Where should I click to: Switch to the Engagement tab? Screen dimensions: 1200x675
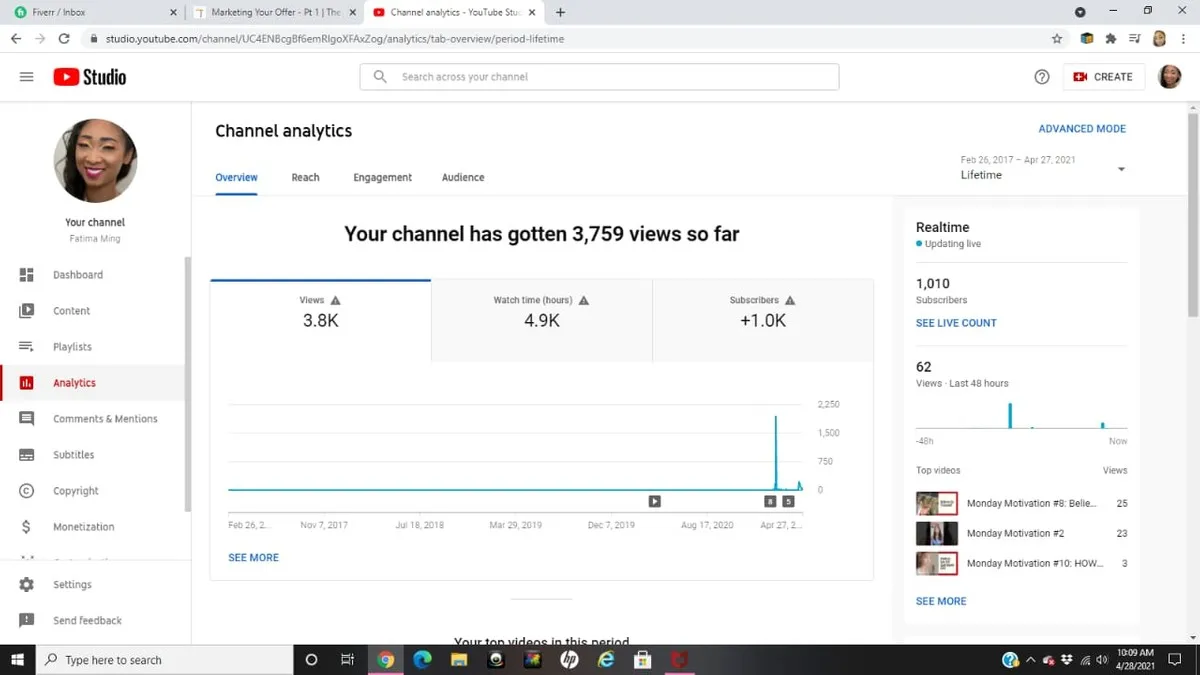(x=382, y=178)
